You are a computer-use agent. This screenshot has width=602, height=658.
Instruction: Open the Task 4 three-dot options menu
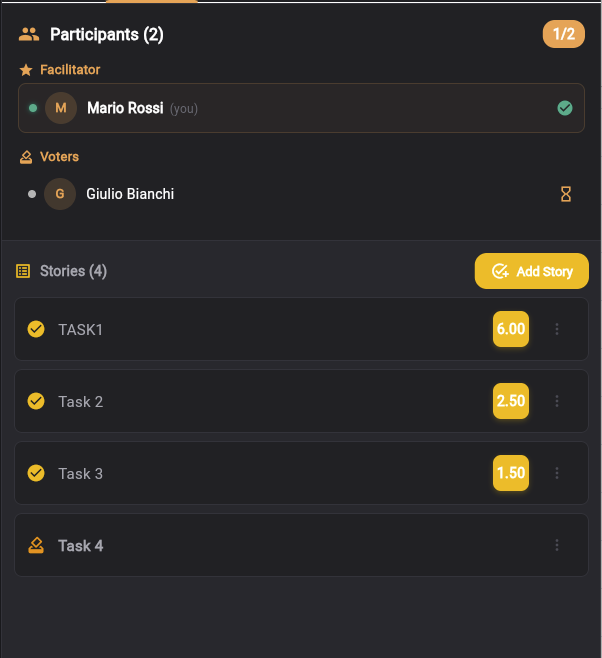tap(557, 545)
